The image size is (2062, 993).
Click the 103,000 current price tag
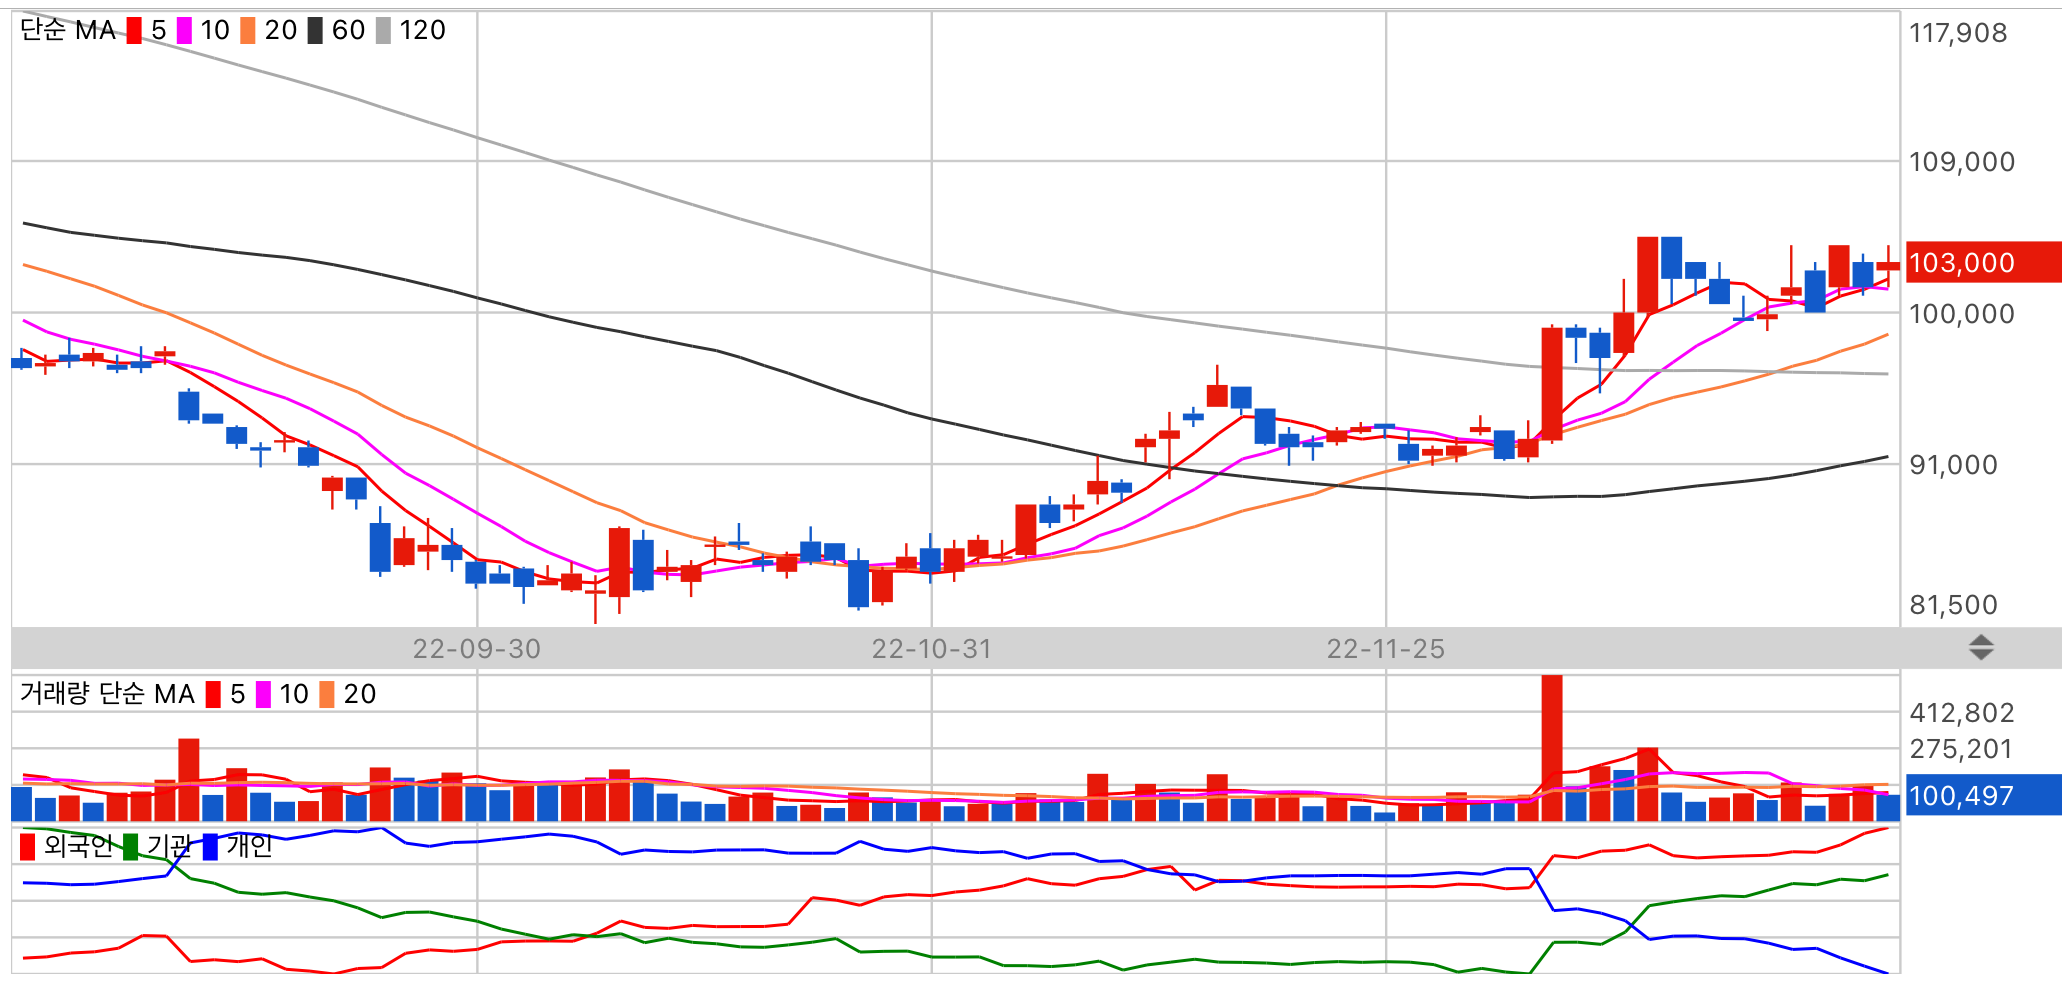[x=1983, y=263]
